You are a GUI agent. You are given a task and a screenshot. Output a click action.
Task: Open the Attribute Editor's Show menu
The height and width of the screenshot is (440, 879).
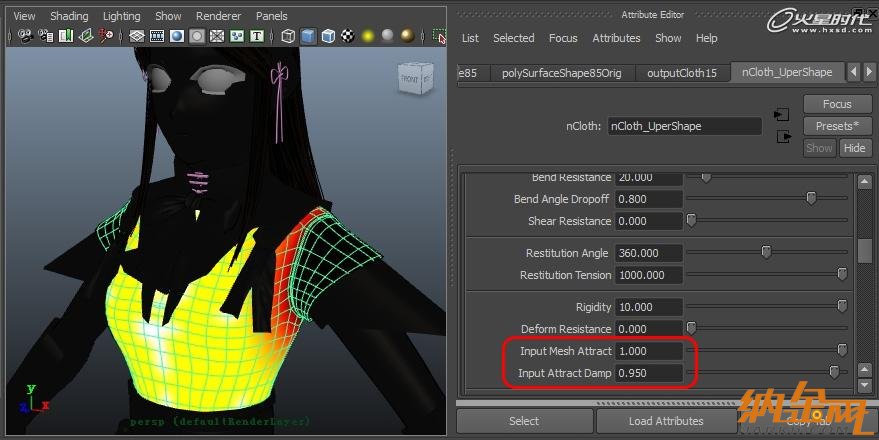pos(668,38)
